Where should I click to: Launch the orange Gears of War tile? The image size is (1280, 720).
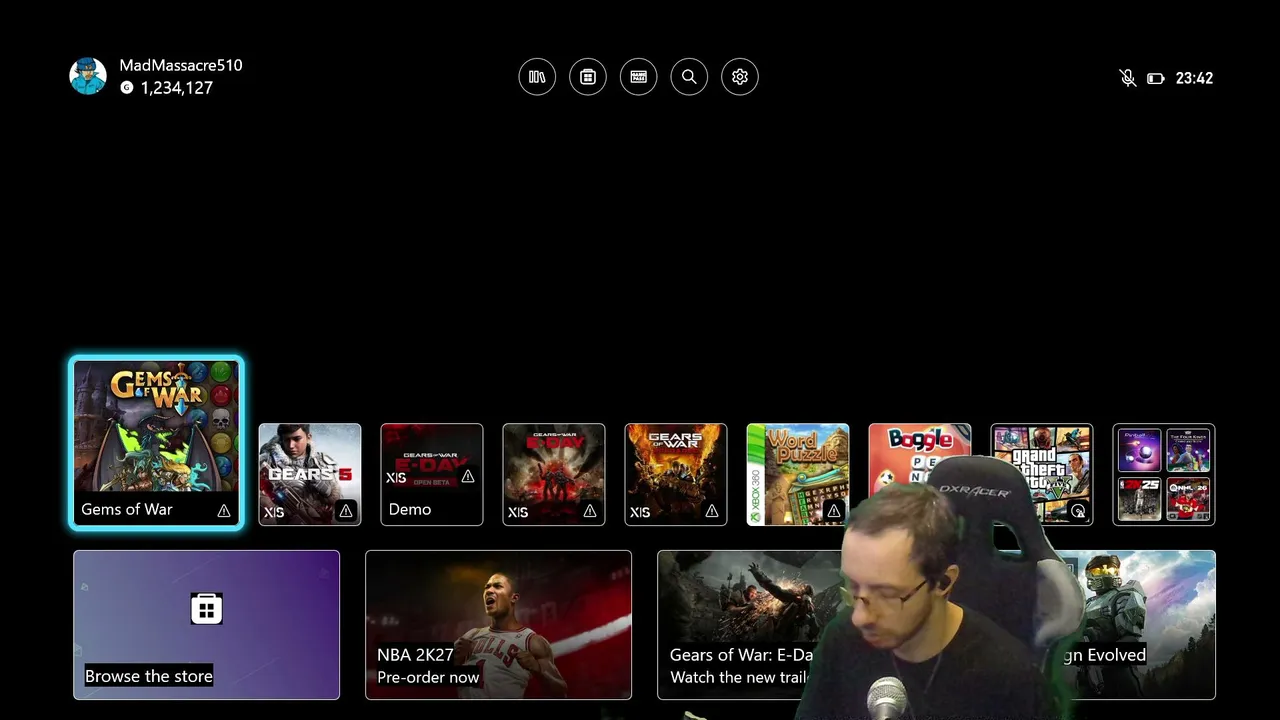(676, 474)
